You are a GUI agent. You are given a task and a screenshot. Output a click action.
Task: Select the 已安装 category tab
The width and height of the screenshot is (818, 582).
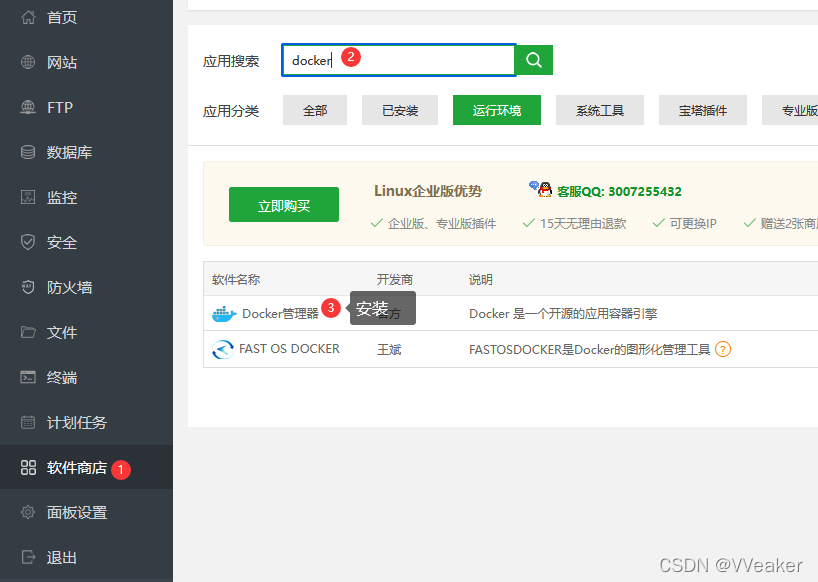tap(400, 110)
